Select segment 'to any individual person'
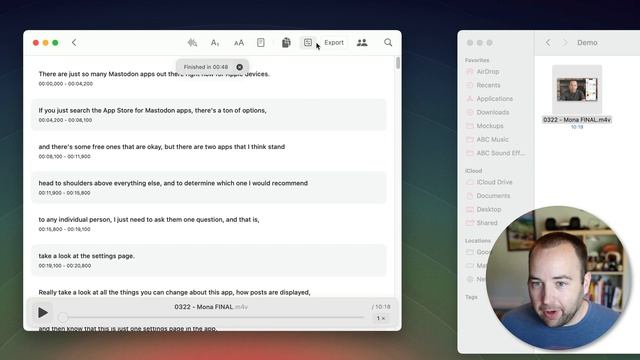The image size is (640, 360). (209, 224)
